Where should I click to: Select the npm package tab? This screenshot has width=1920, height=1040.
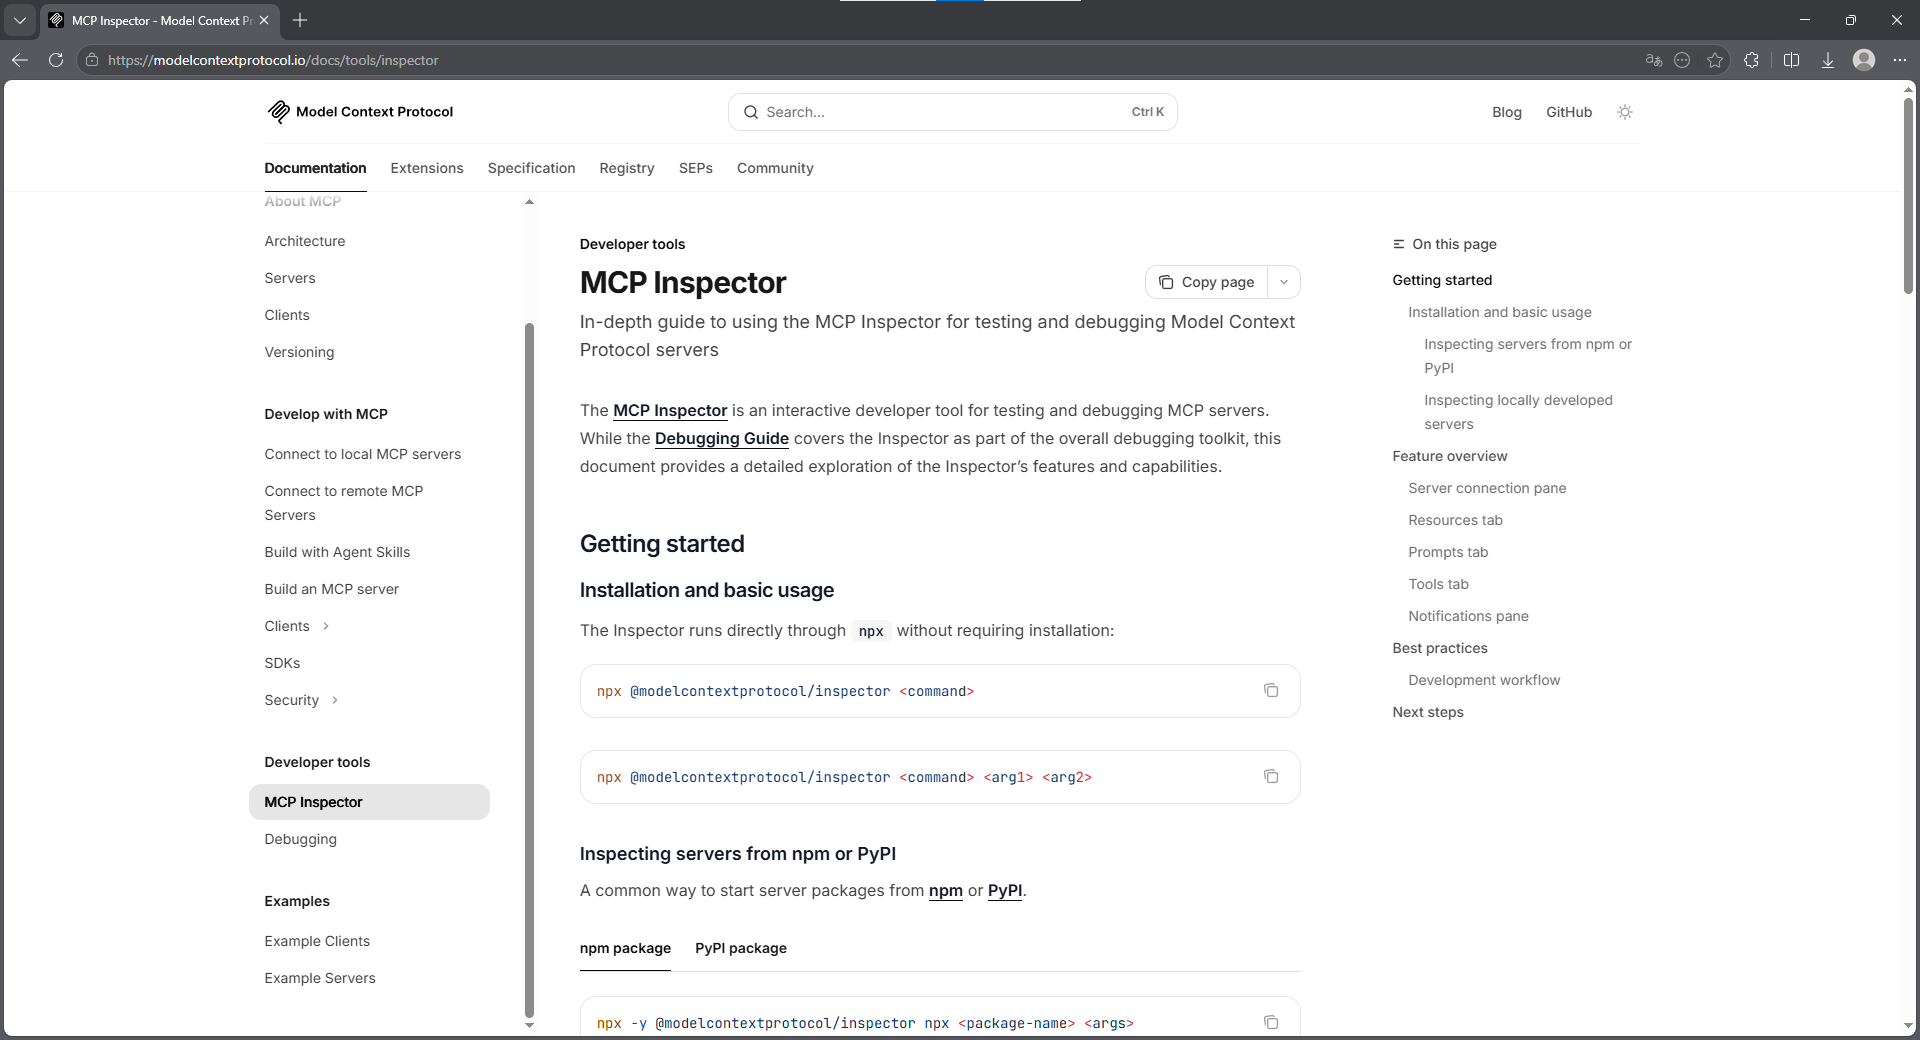625,948
